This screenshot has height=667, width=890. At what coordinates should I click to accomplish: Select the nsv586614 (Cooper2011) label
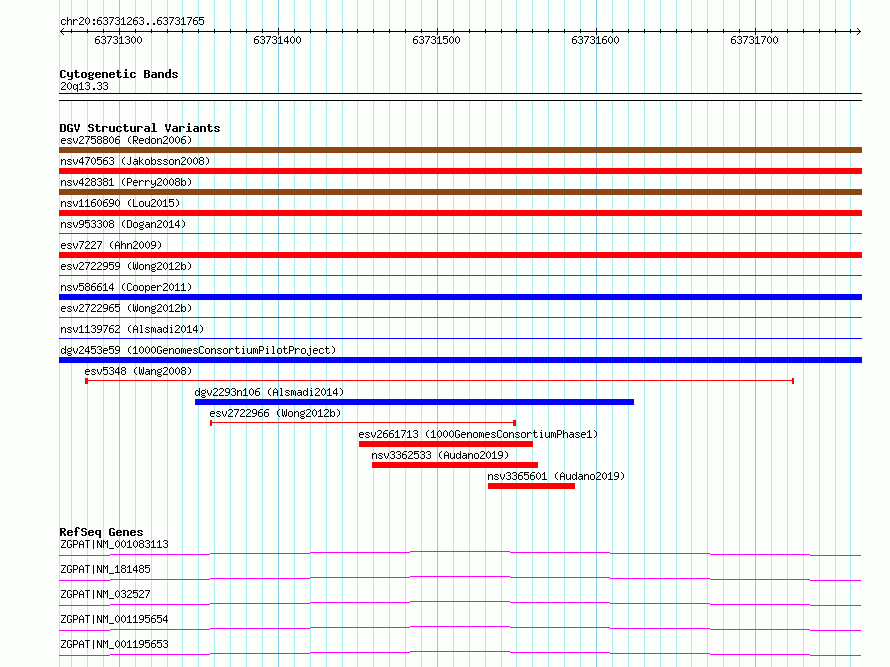(126, 287)
